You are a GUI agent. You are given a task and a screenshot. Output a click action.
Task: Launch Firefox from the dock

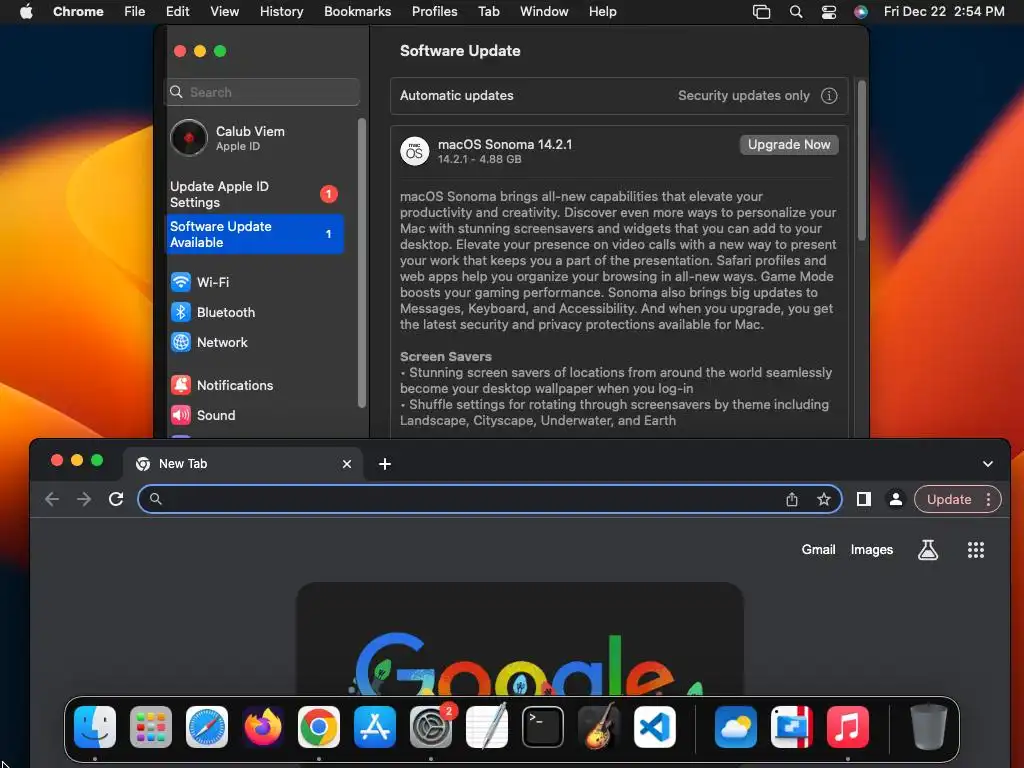(x=263, y=727)
